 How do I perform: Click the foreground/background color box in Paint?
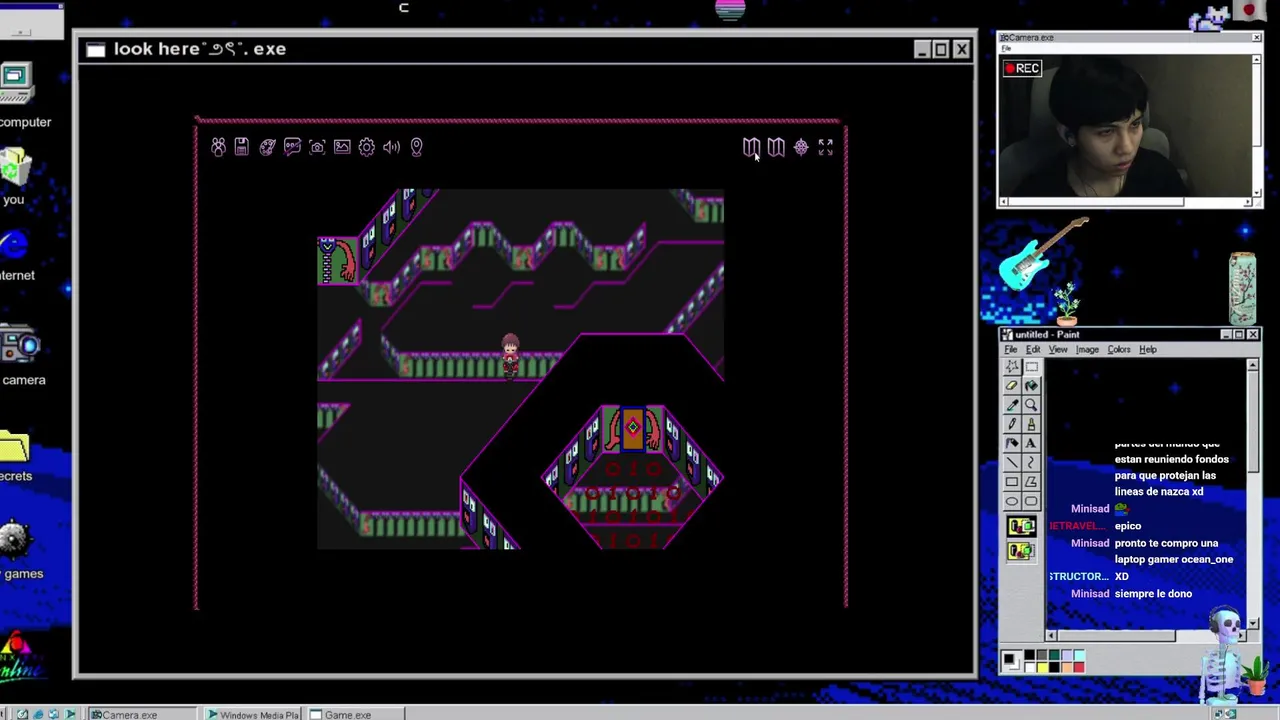1010,661
